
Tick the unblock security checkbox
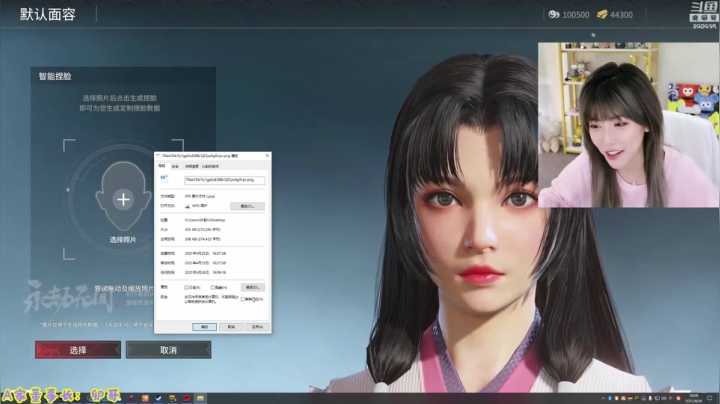[243, 299]
